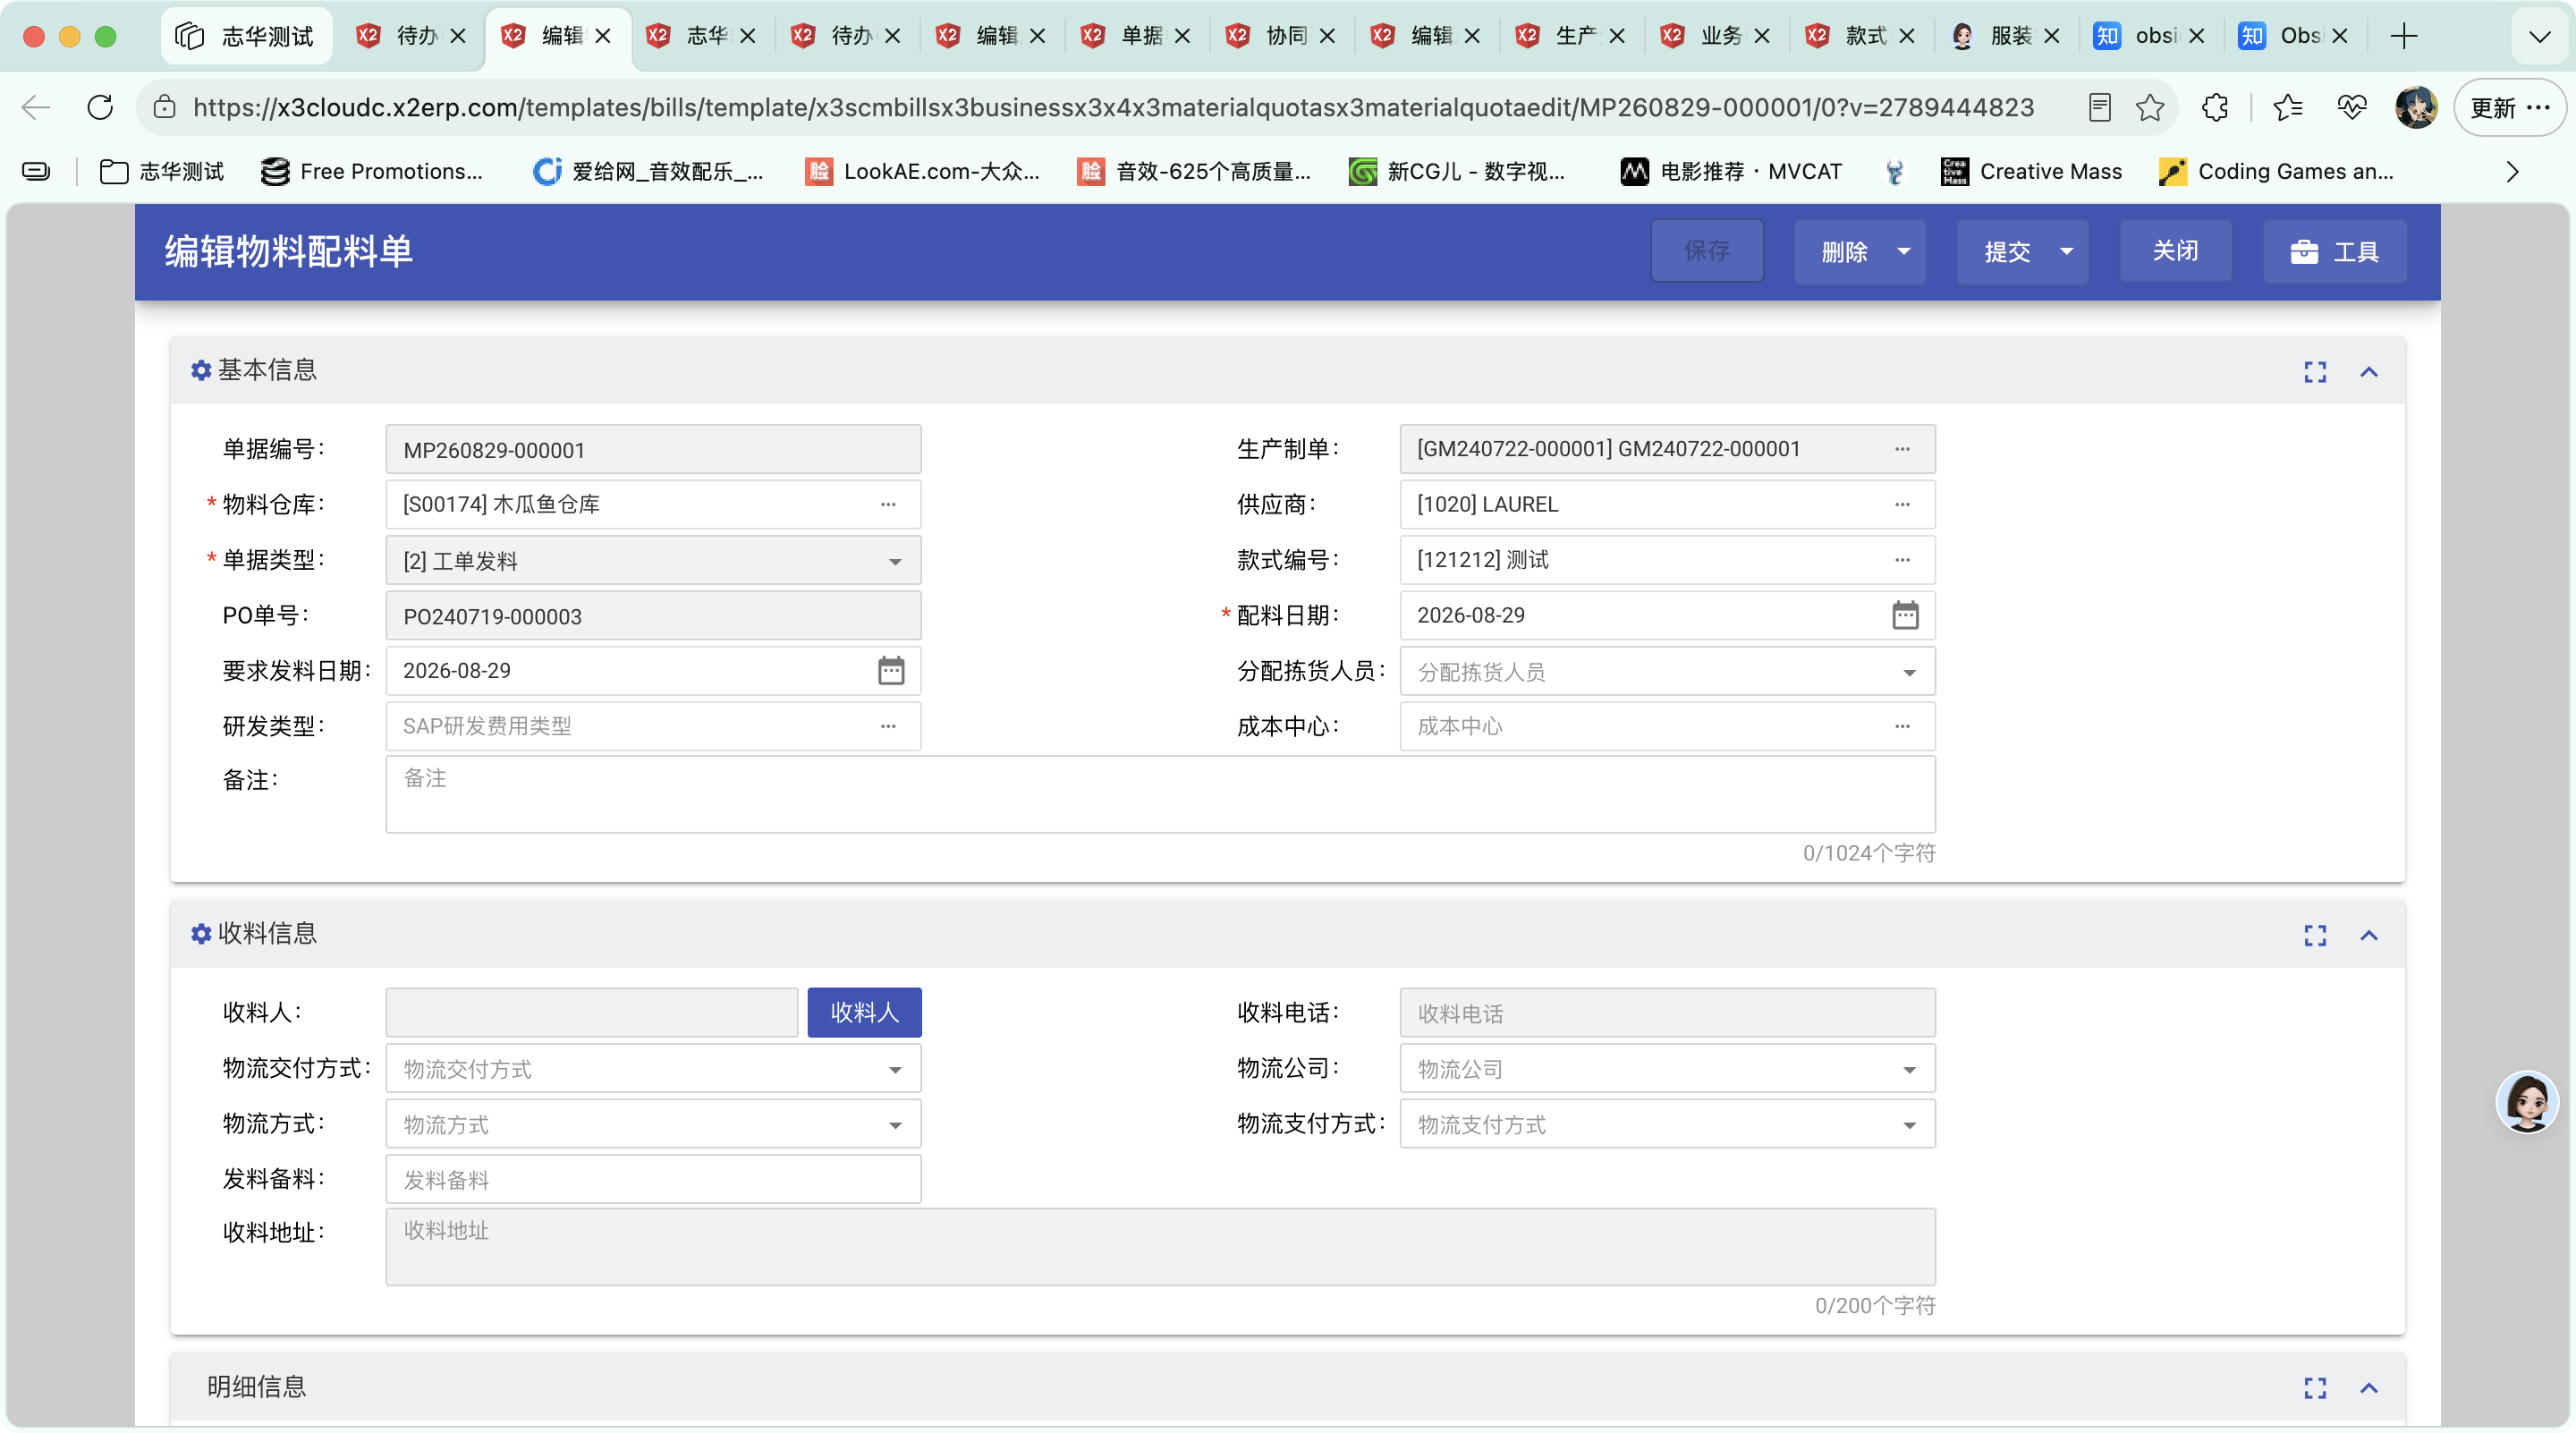The height and width of the screenshot is (1433, 2576).
Task: Open the 工具 menu button
Action: pos(2335,251)
